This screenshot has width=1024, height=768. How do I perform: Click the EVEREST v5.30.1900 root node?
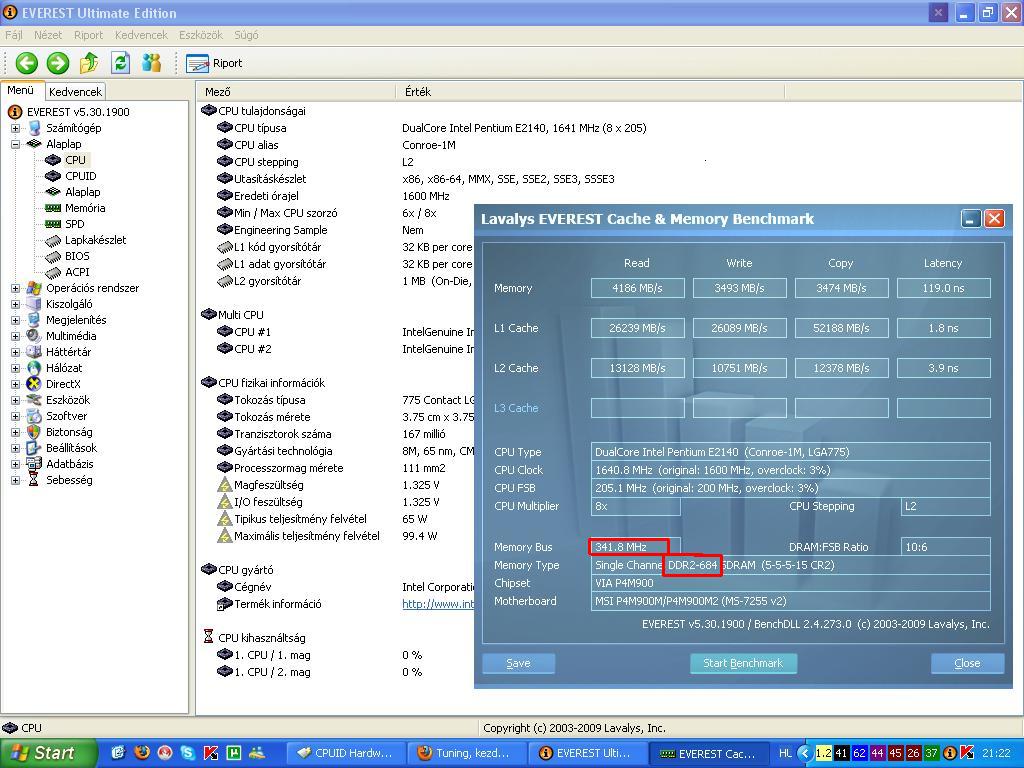tap(78, 112)
